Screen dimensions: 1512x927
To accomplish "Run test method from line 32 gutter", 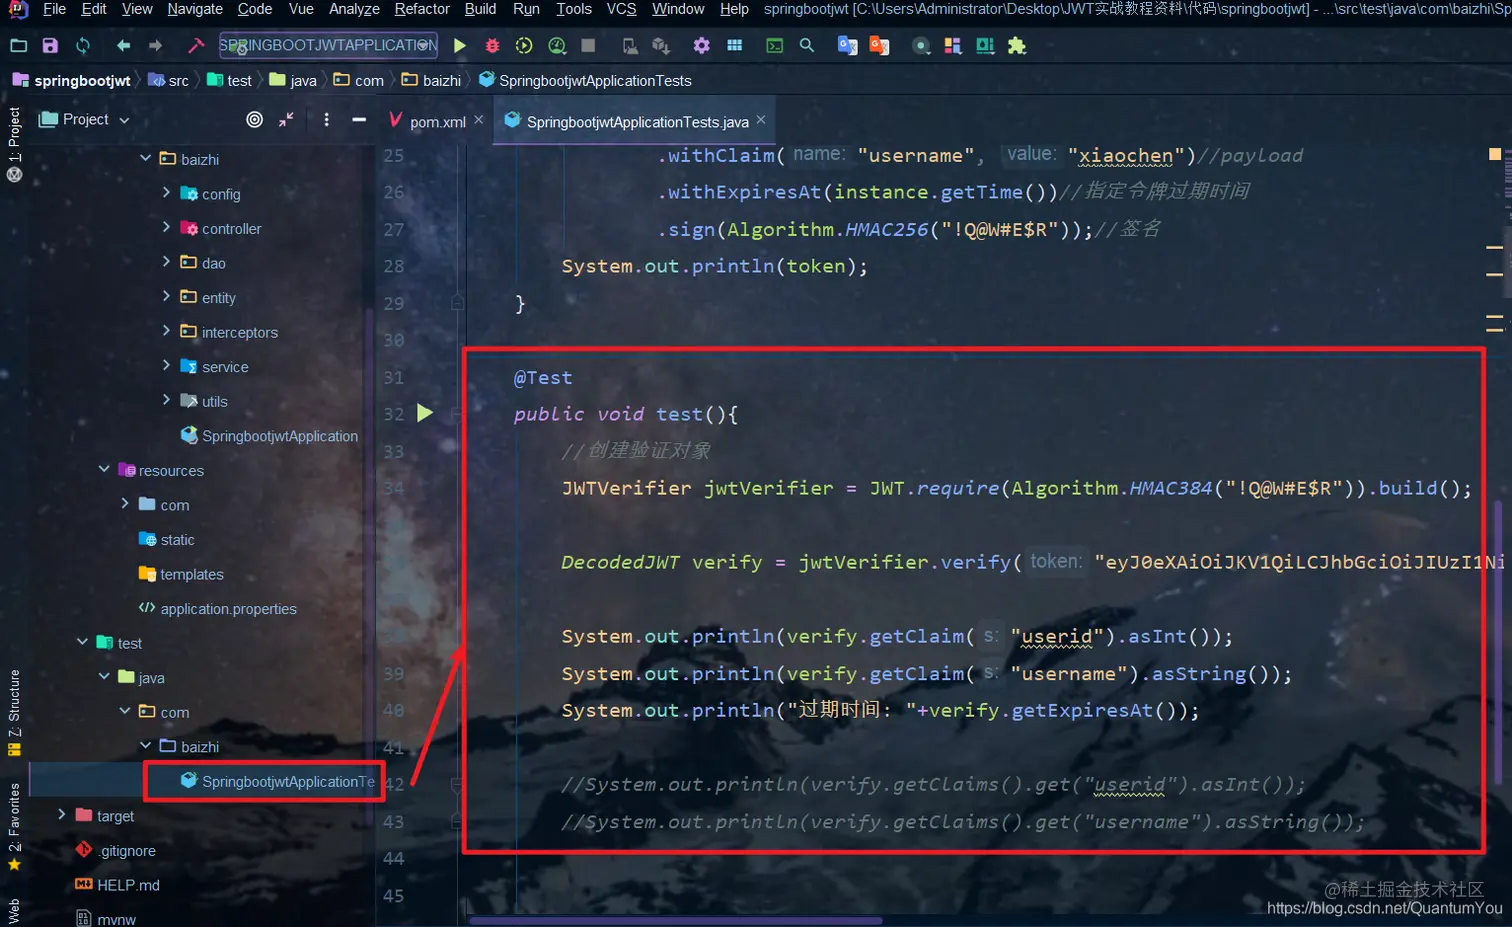I will coord(425,413).
